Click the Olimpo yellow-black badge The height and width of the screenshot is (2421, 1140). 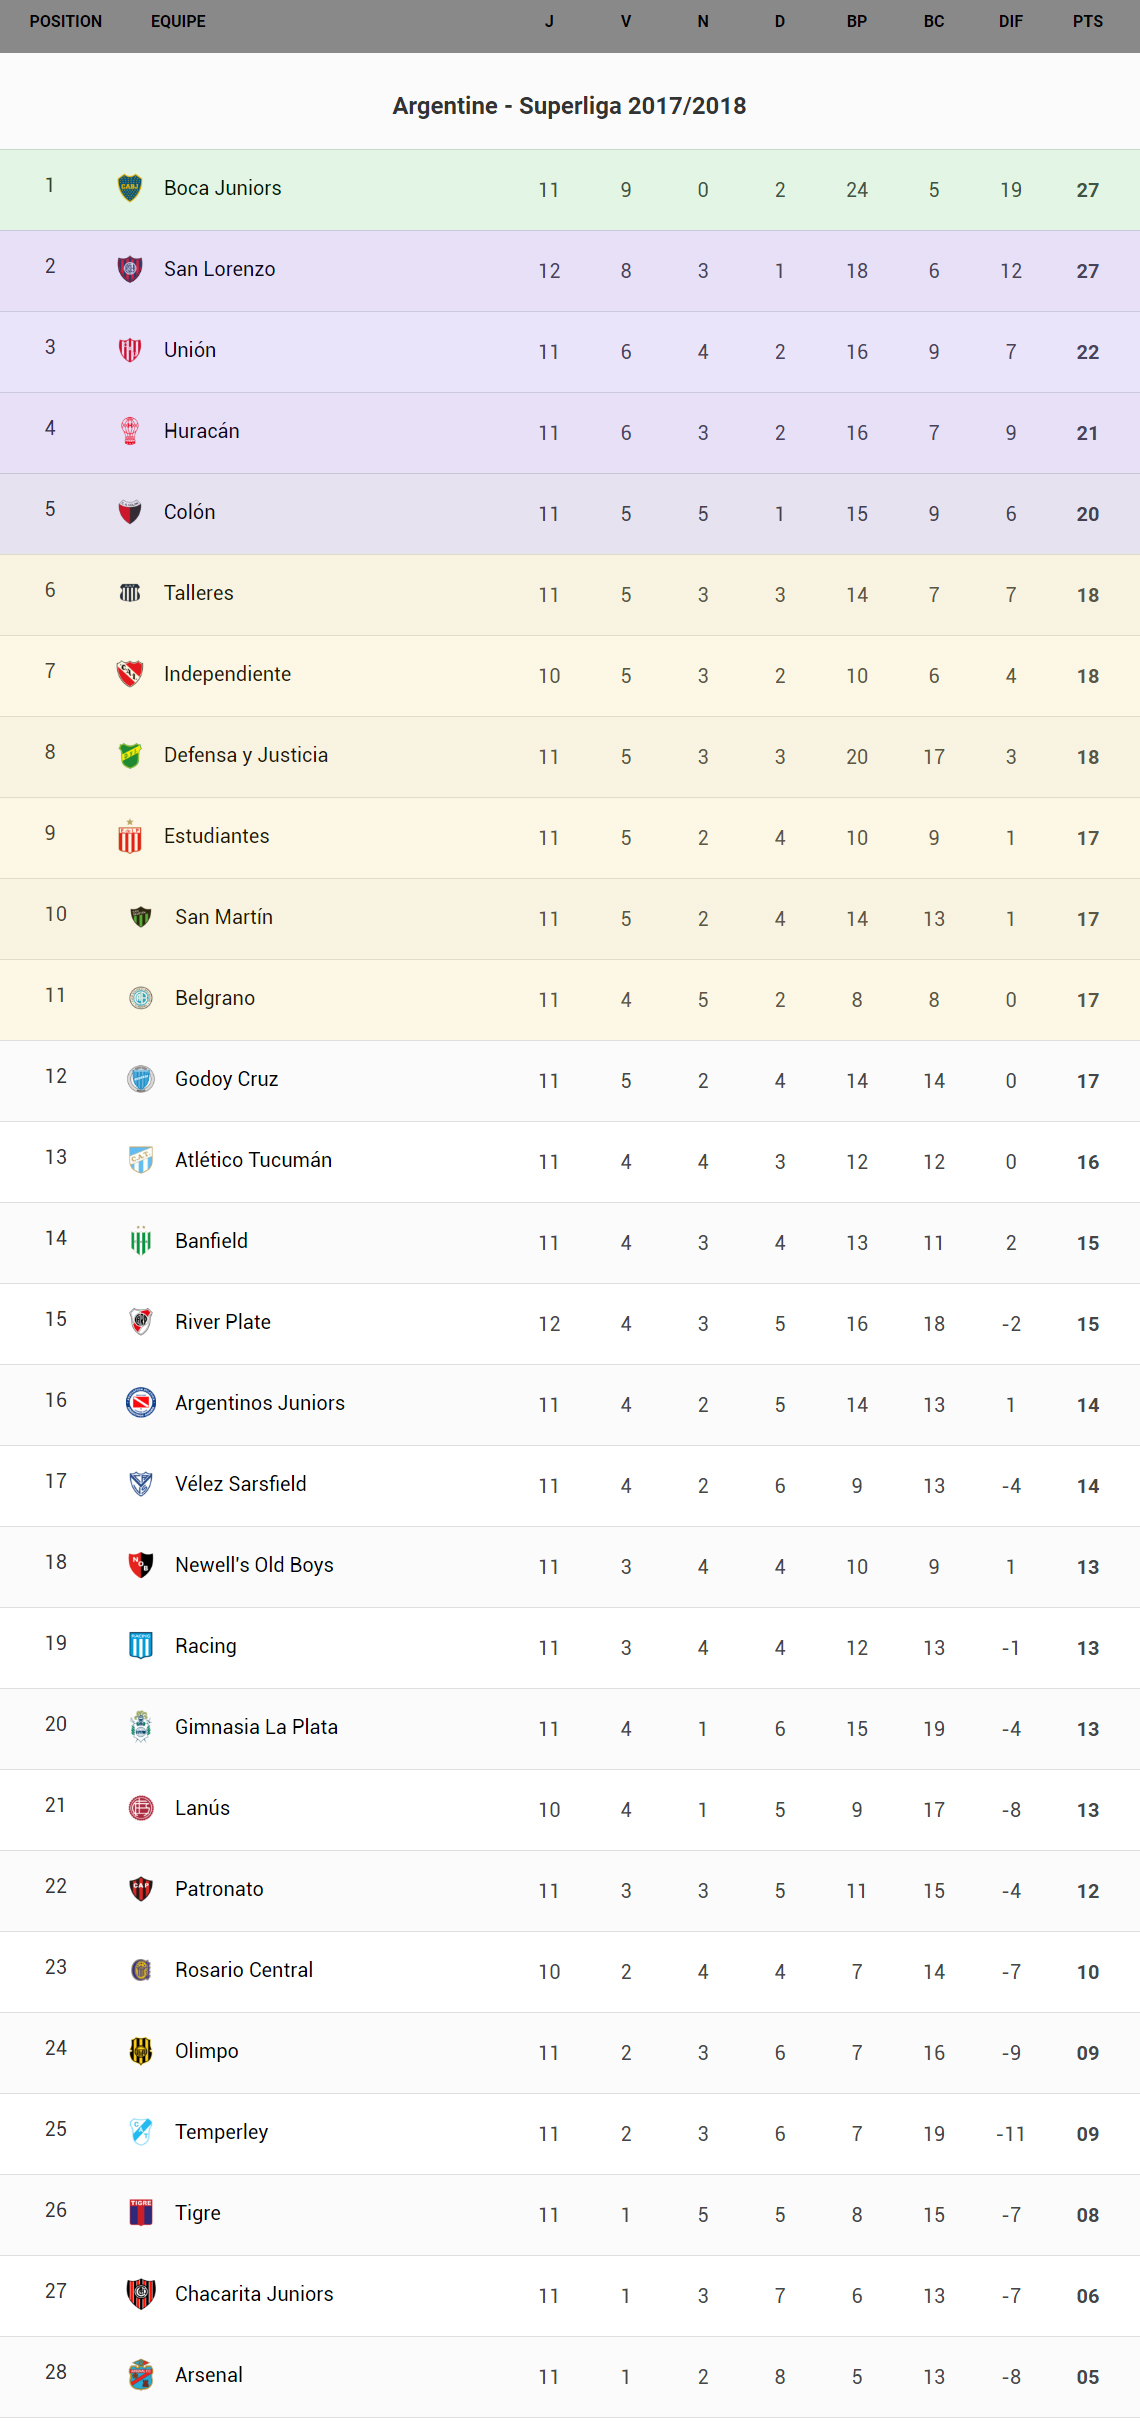coord(141,2051)
